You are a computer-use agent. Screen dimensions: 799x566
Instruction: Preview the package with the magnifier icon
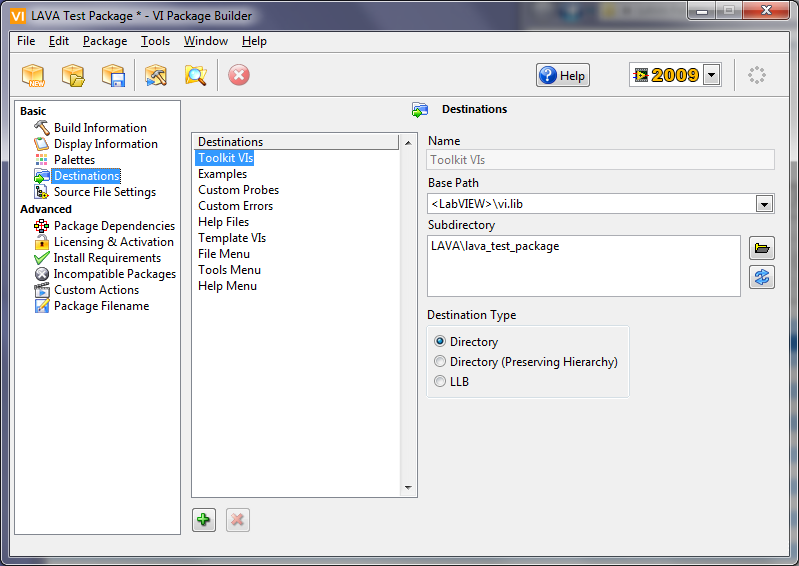(x=196, y=75)
